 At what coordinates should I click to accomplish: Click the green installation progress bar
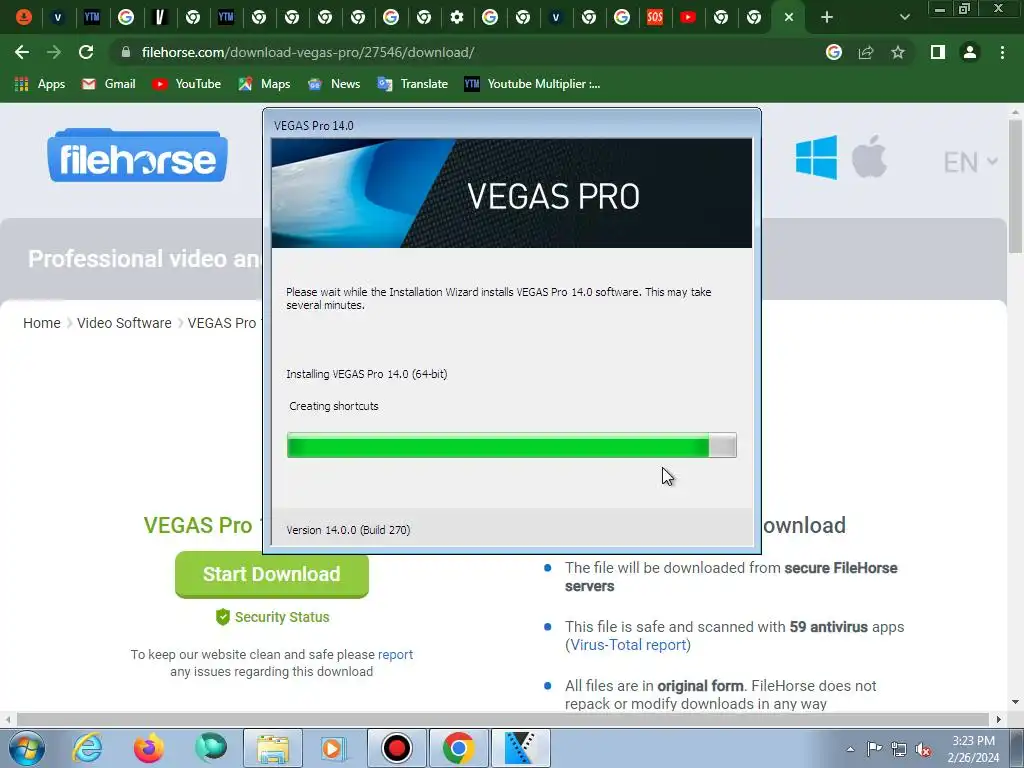point(511,445)
